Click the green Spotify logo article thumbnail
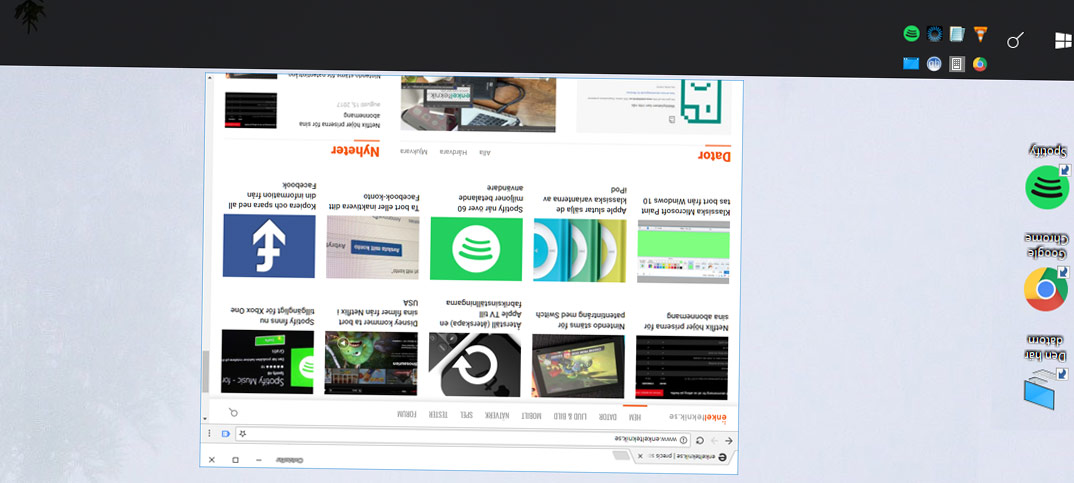The width and height of the screenshot is (1074, 483). coord(476,249)
